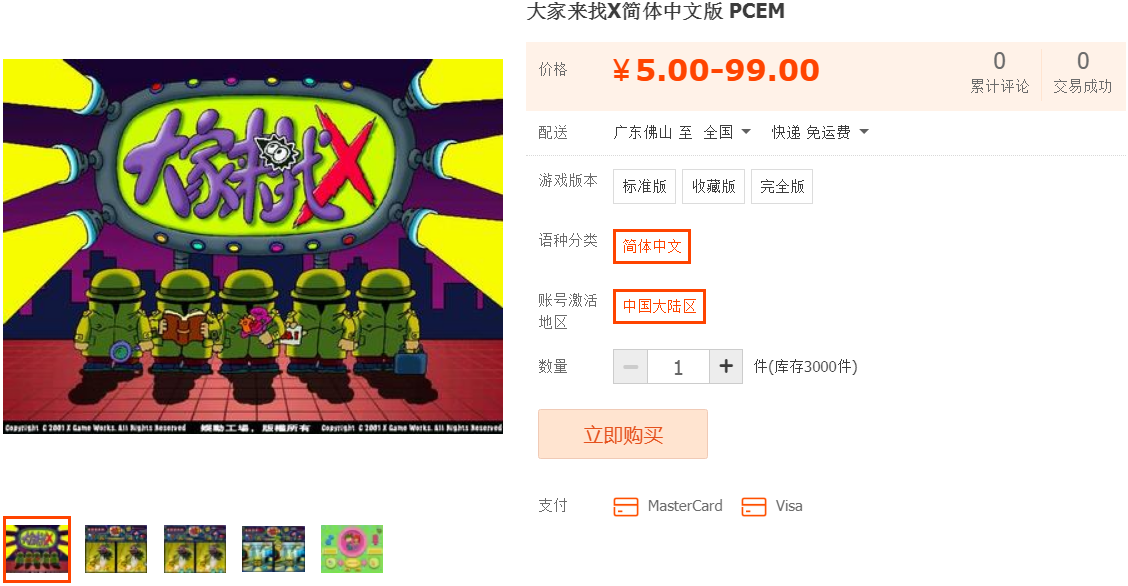Click the 立即购买 buy now button
This screenshot has width=1128, height=586.
coord(623,434)
